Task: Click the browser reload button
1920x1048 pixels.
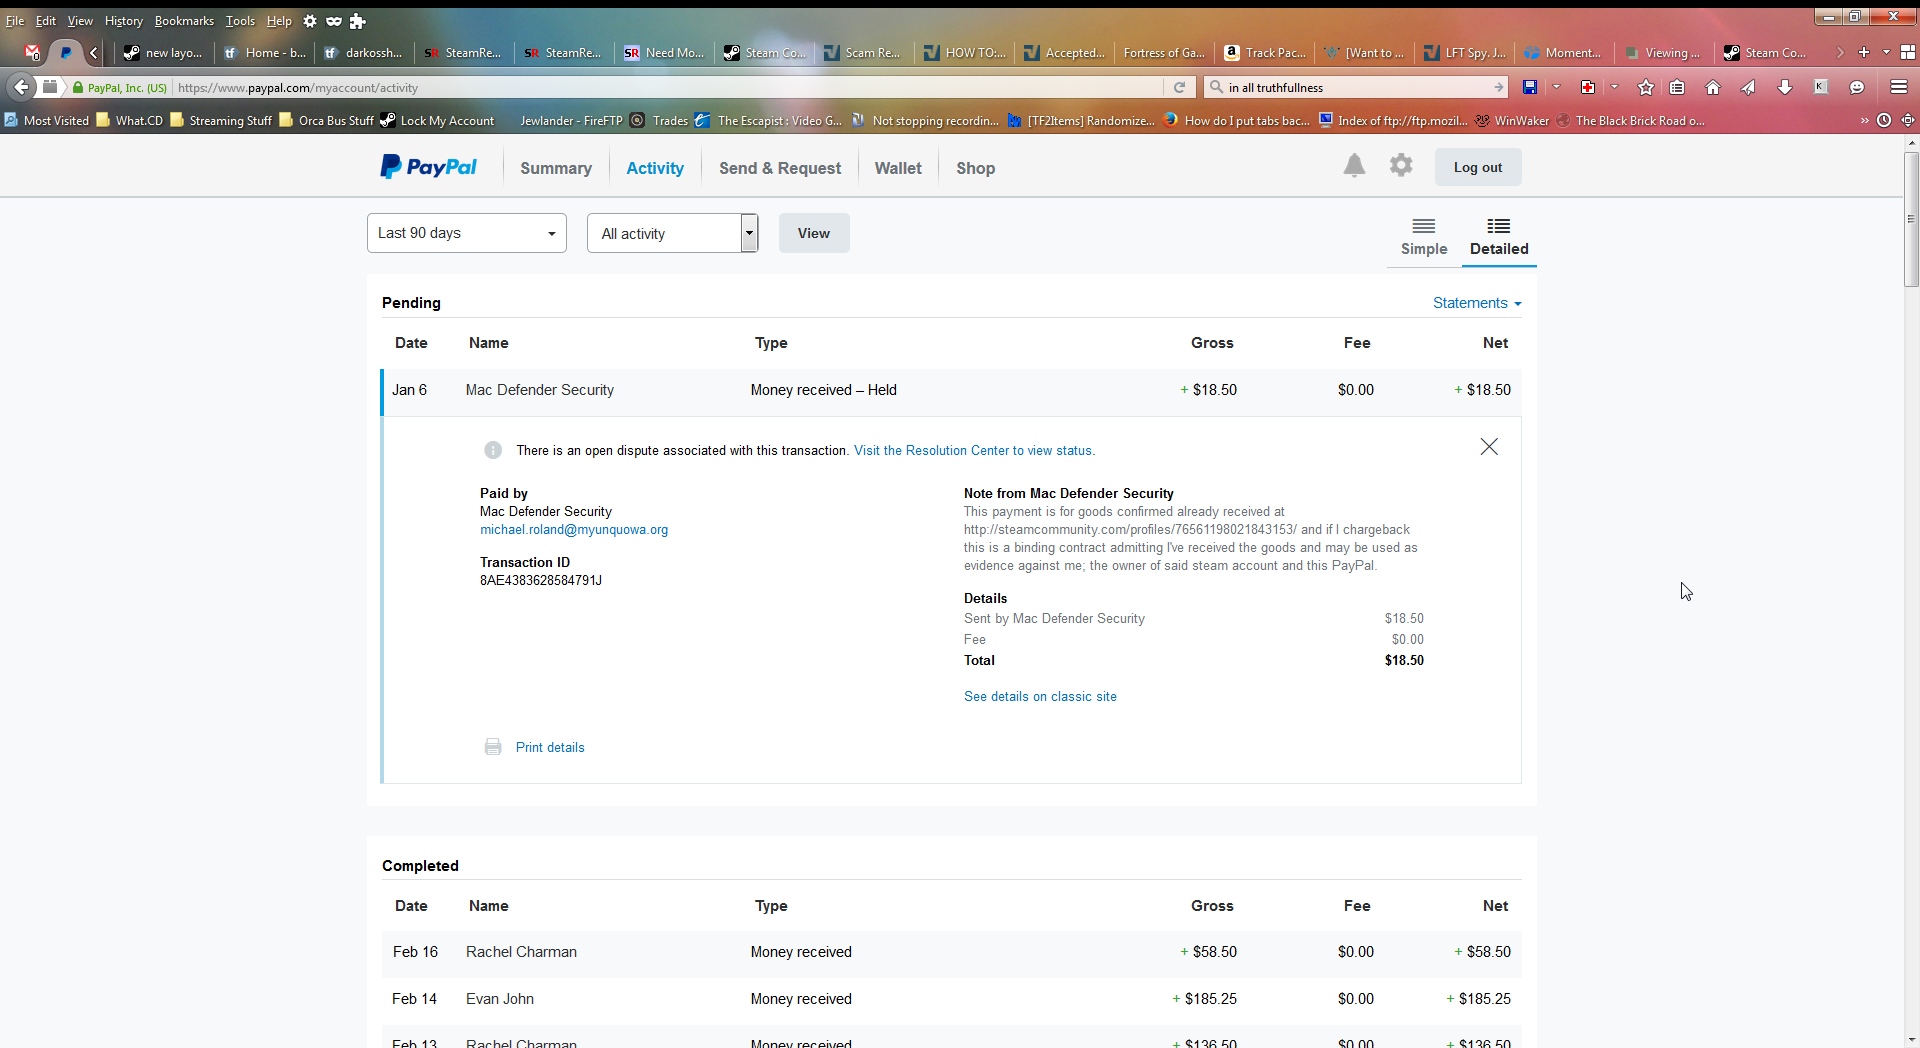Action: 1180,88
